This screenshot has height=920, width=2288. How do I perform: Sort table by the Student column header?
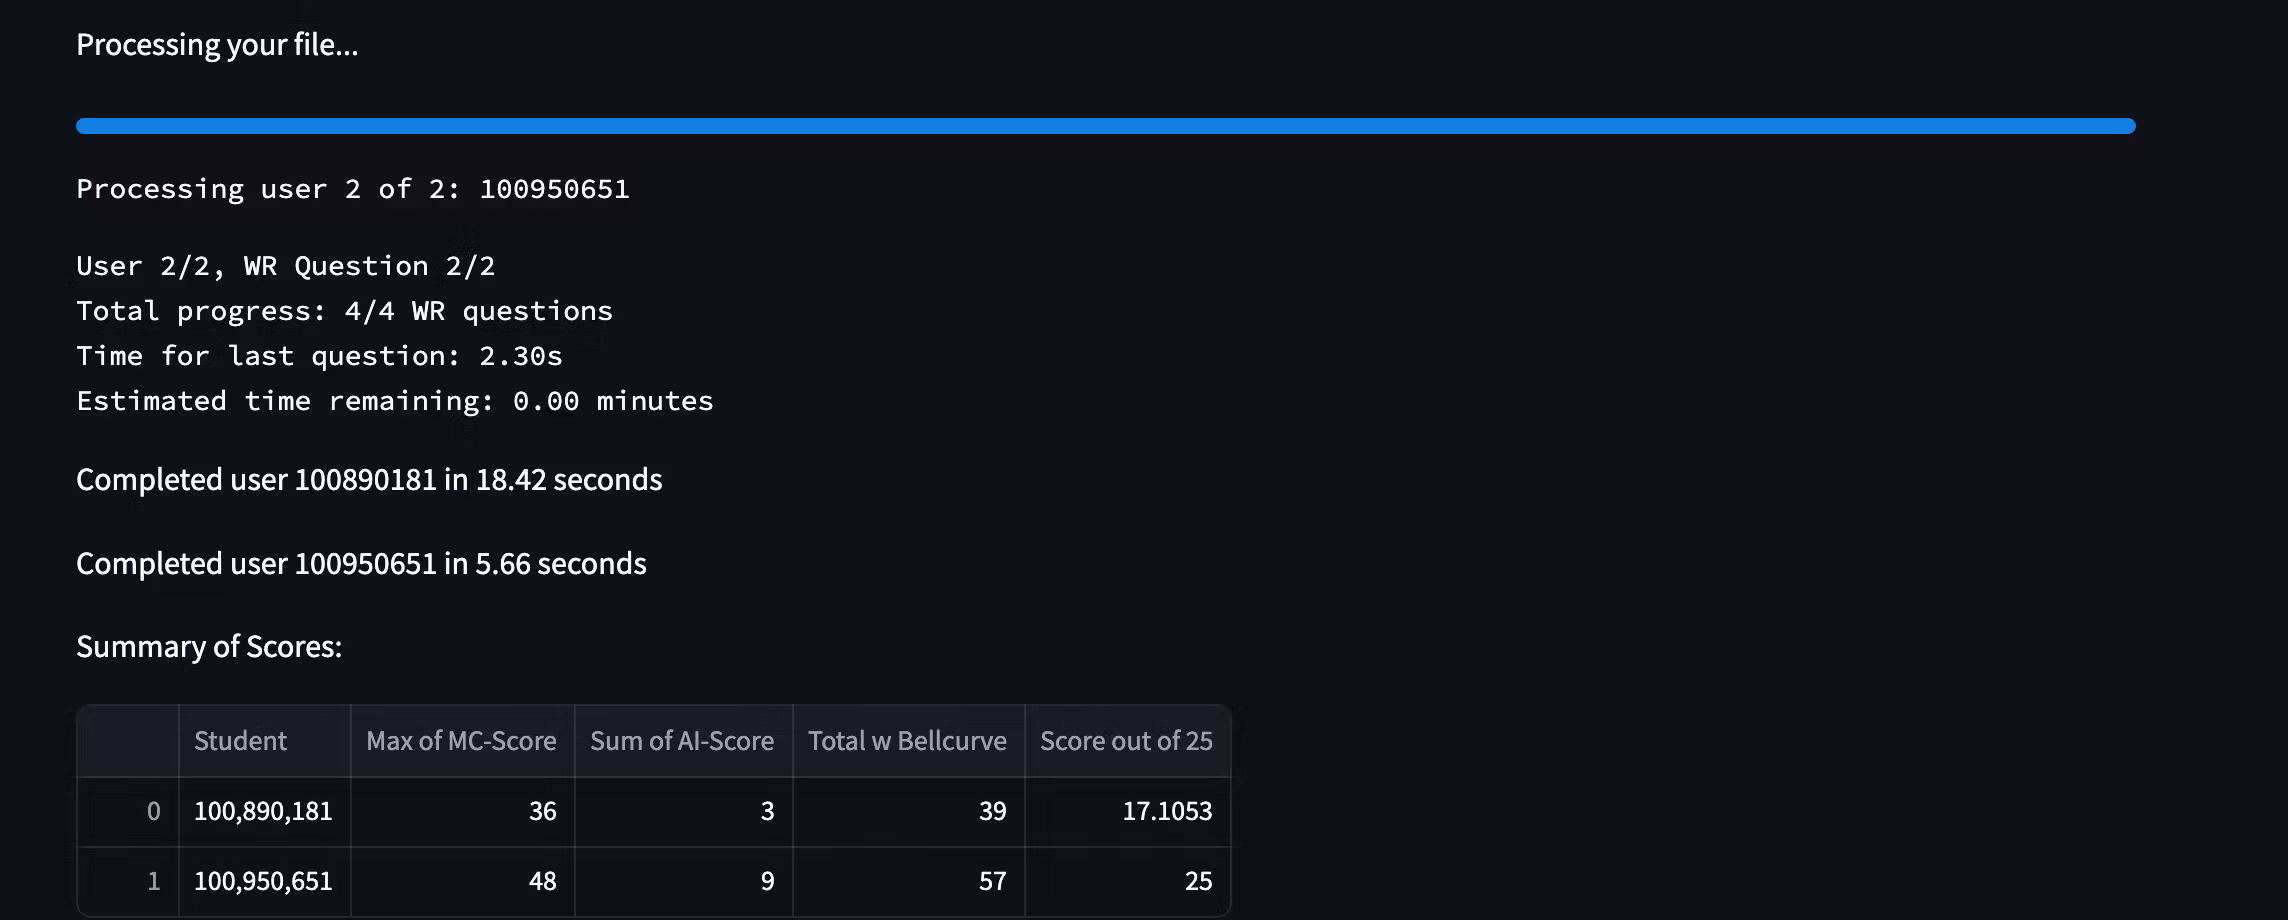click(x=264, y=741)
